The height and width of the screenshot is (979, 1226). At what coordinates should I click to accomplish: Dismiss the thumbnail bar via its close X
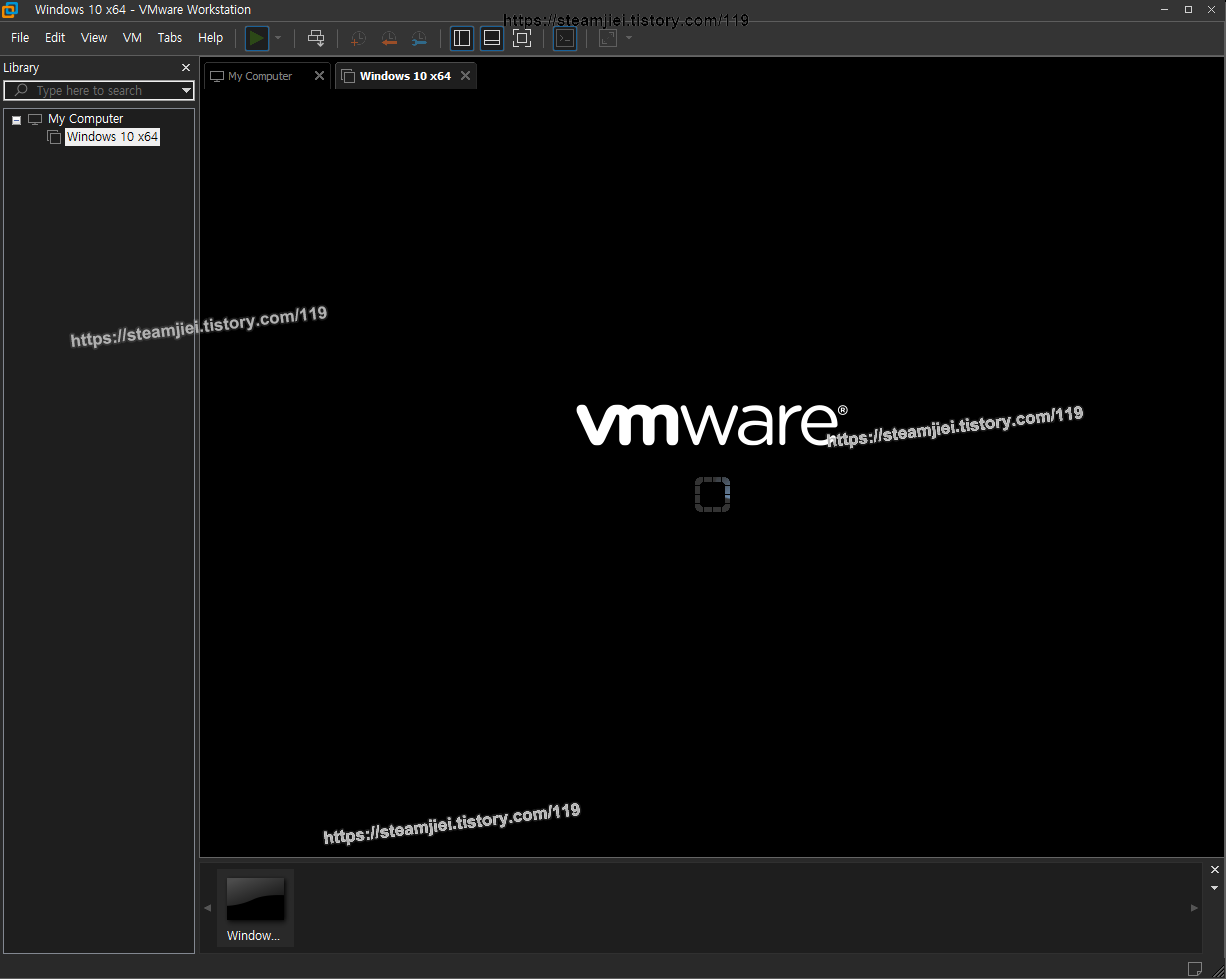point(1215,869)
